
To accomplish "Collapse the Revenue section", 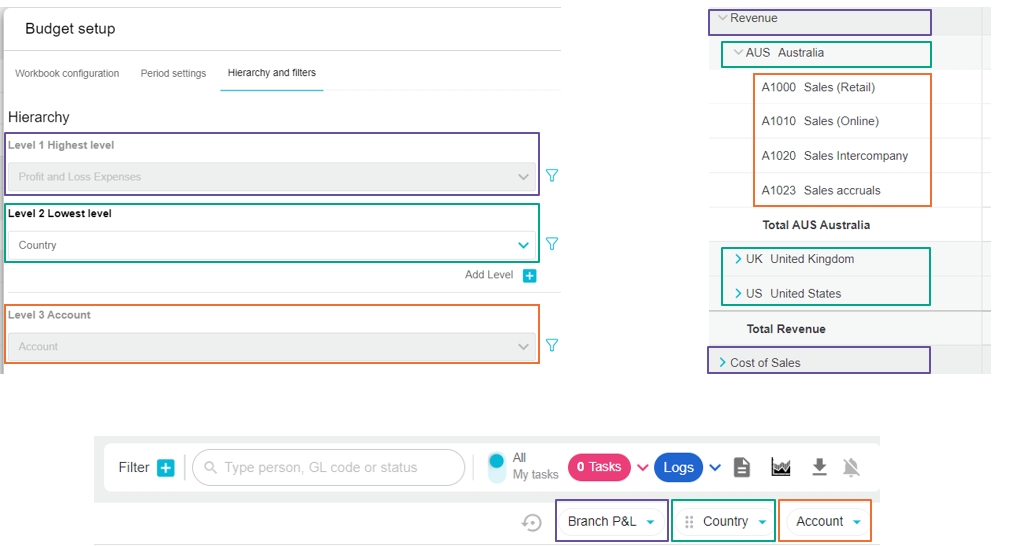I will [722, 18].
